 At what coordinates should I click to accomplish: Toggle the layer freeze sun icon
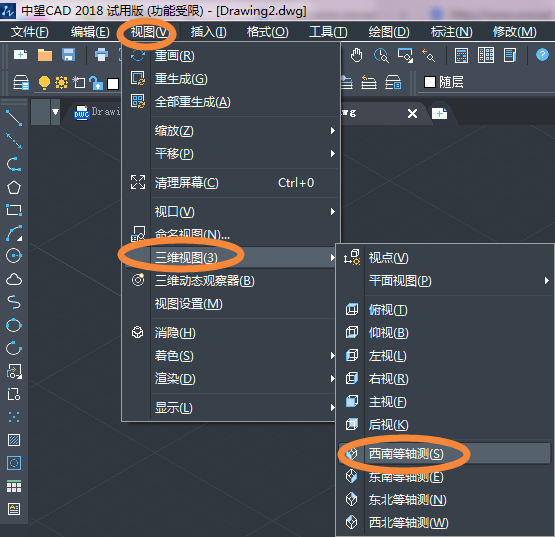click(x=61, y=82)
